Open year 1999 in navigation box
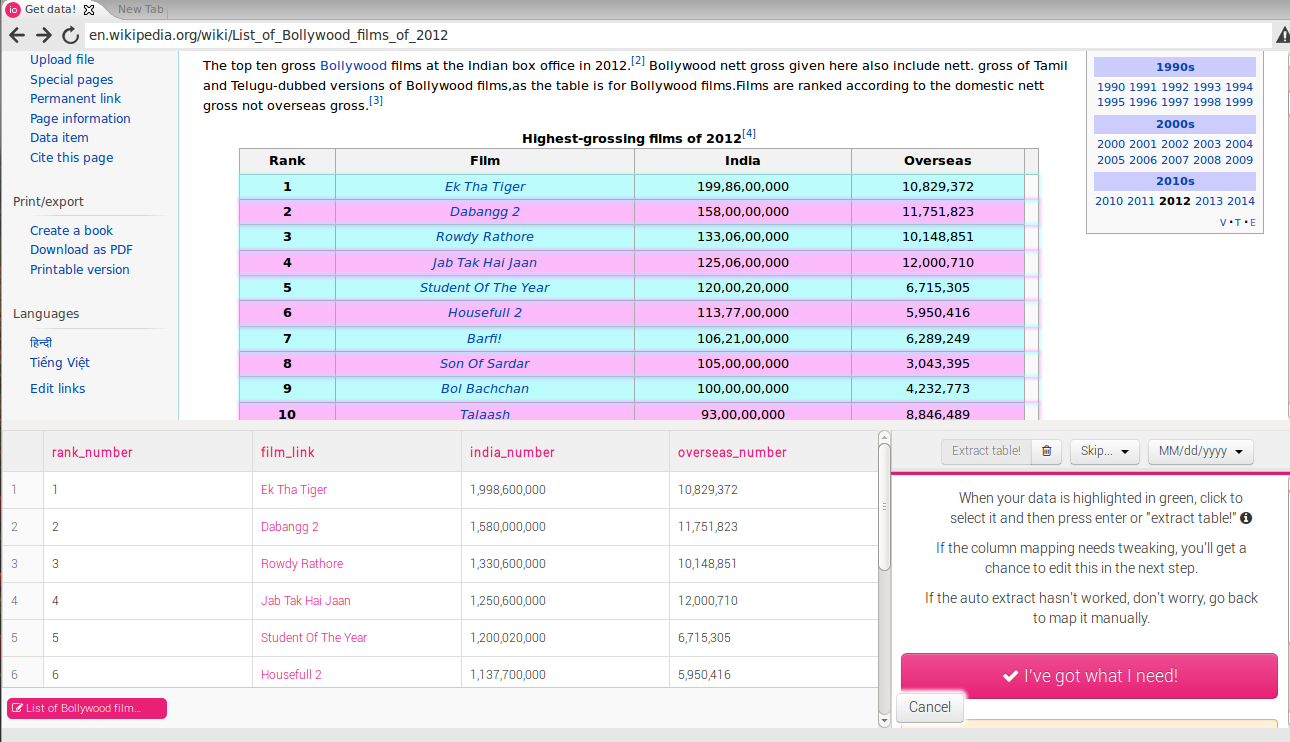 point(1239,102)
